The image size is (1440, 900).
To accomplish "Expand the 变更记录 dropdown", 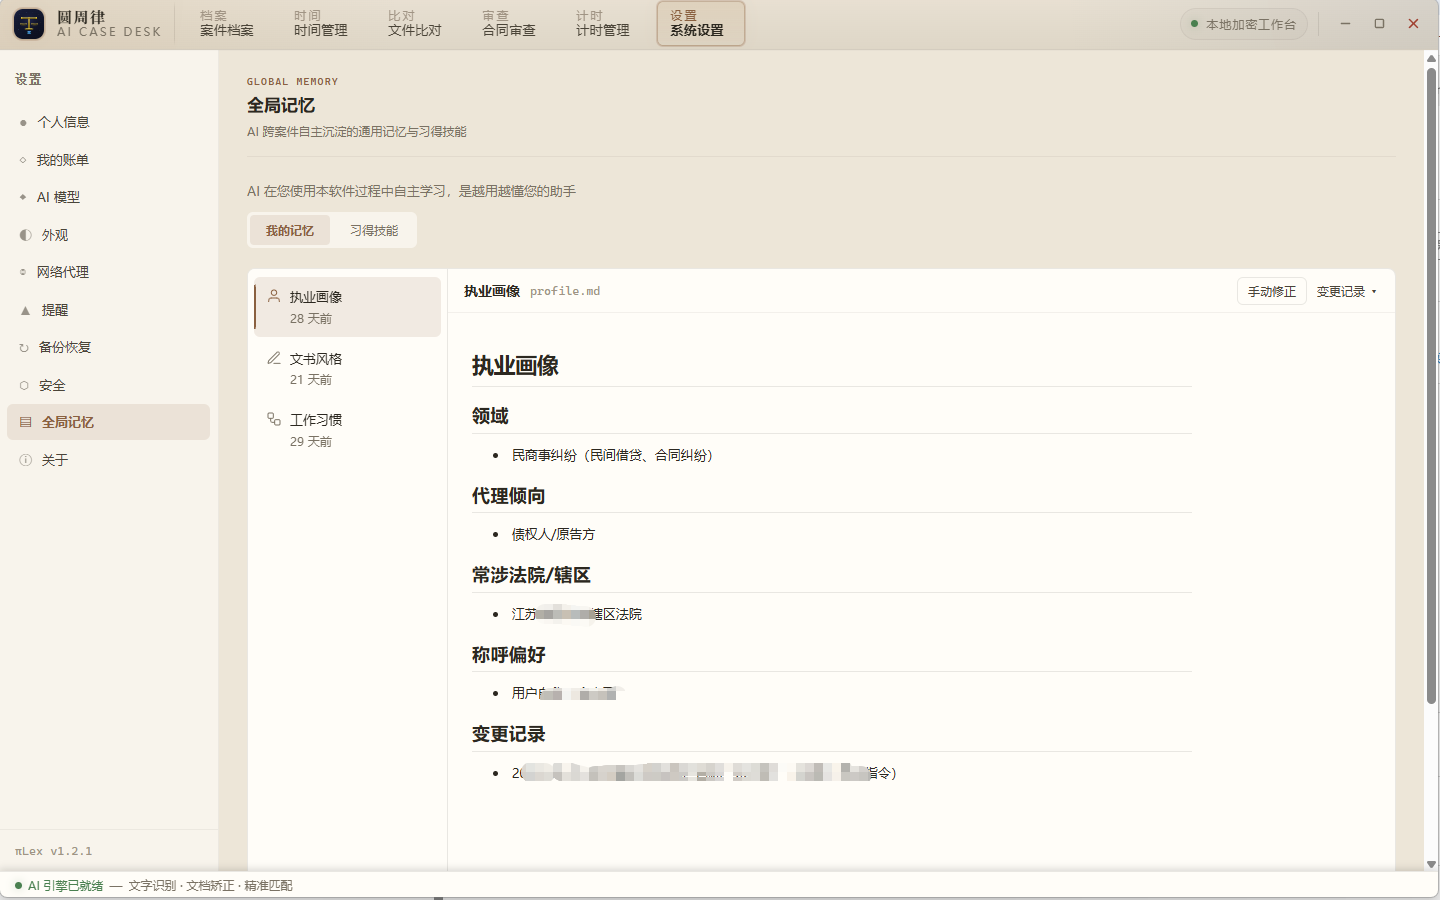I will pos(1346,291).
